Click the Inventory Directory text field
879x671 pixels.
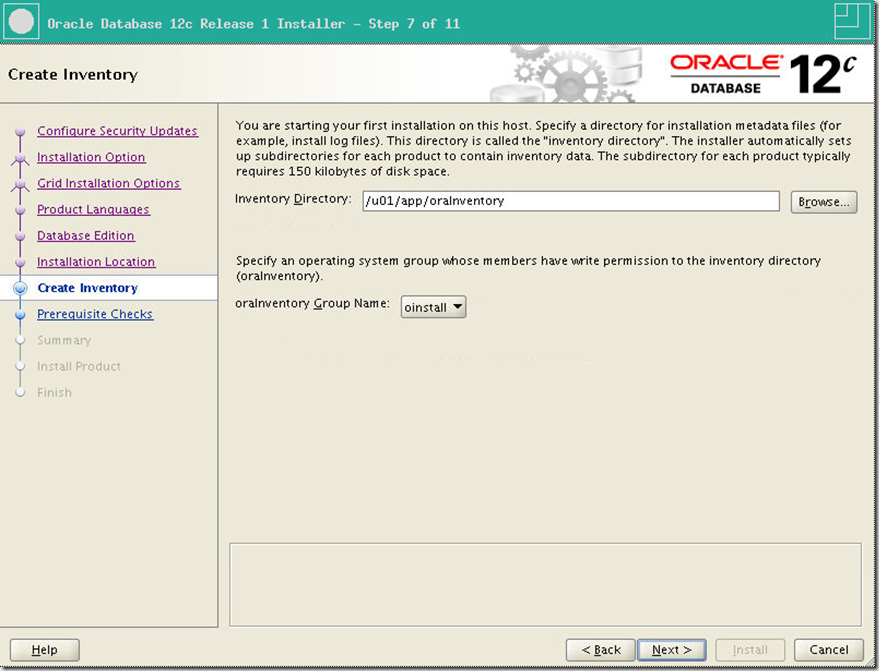[571, 201]
